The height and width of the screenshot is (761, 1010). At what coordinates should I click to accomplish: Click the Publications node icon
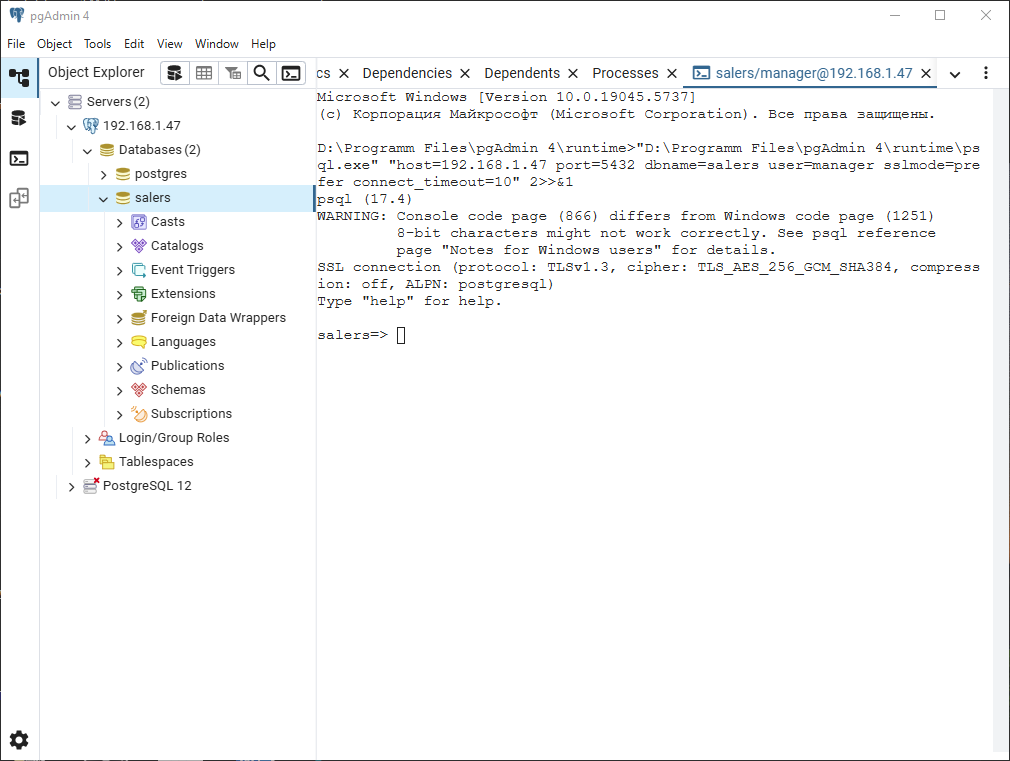[x=139, y=366]
